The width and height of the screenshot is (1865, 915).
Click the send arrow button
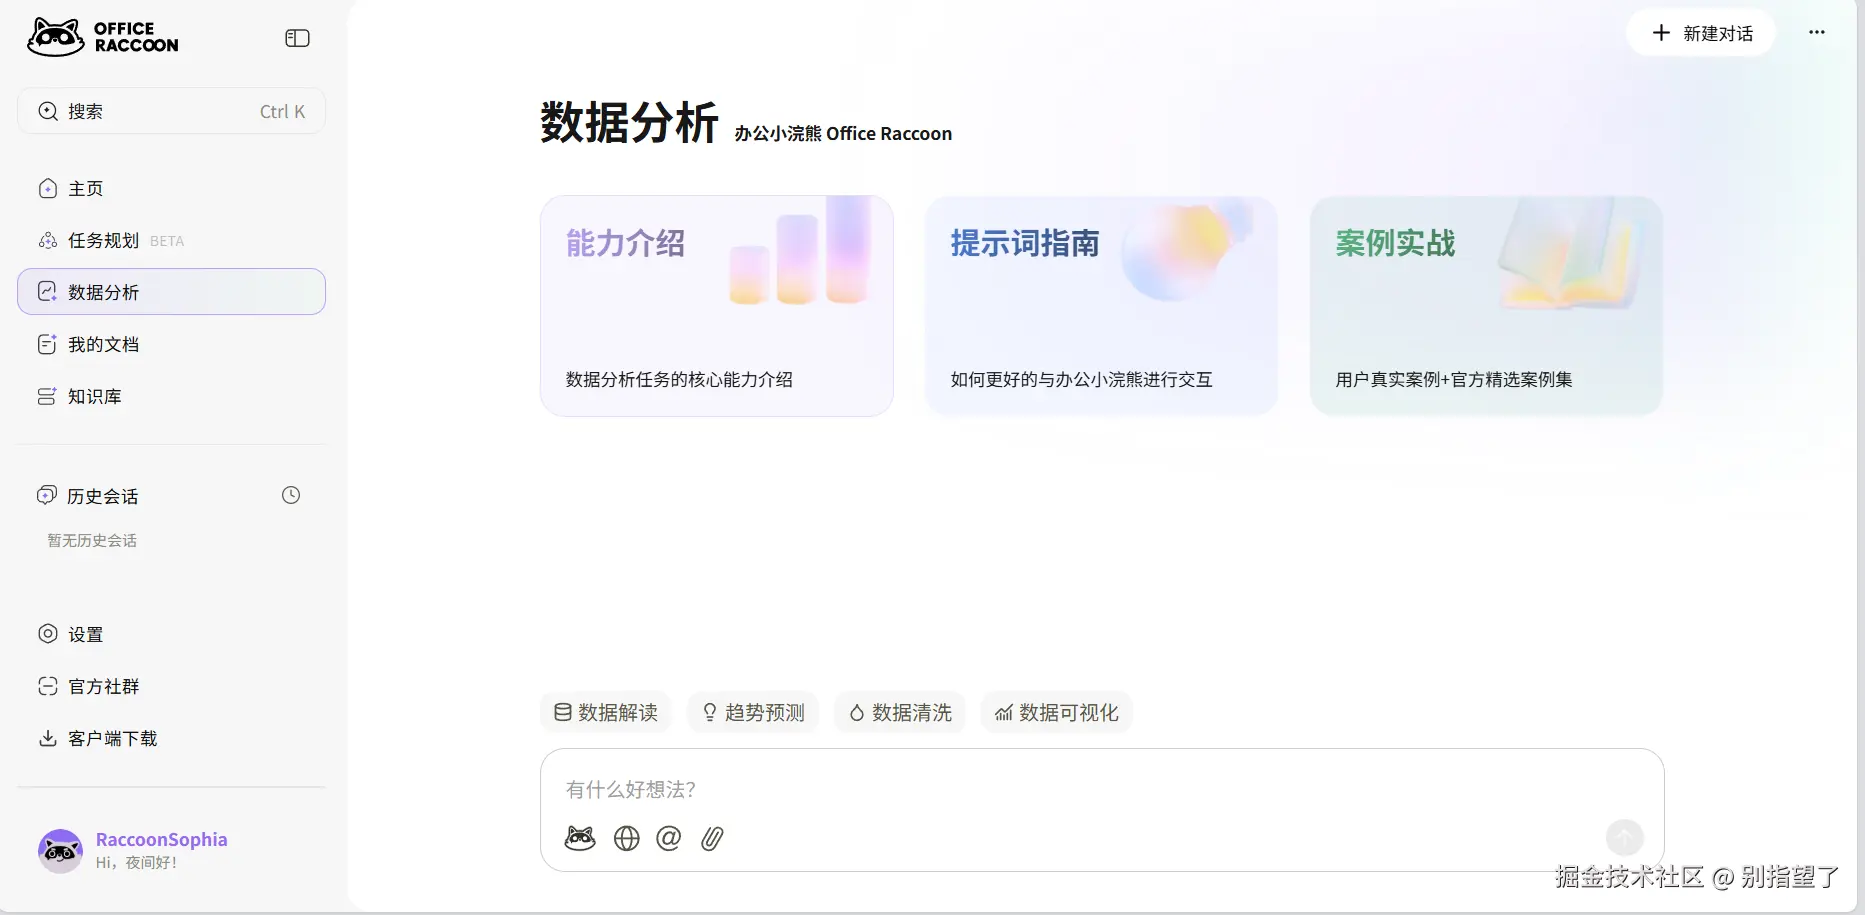tap(1625, 838)
